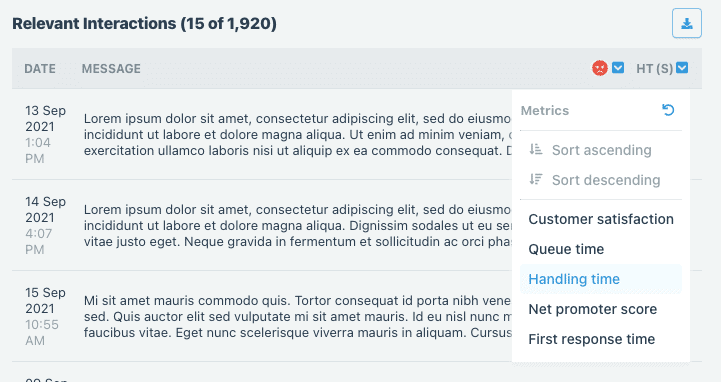Screen dimensions: 721x382
Task: Click the angry face sentiment icon
Action: click(600, 68)
